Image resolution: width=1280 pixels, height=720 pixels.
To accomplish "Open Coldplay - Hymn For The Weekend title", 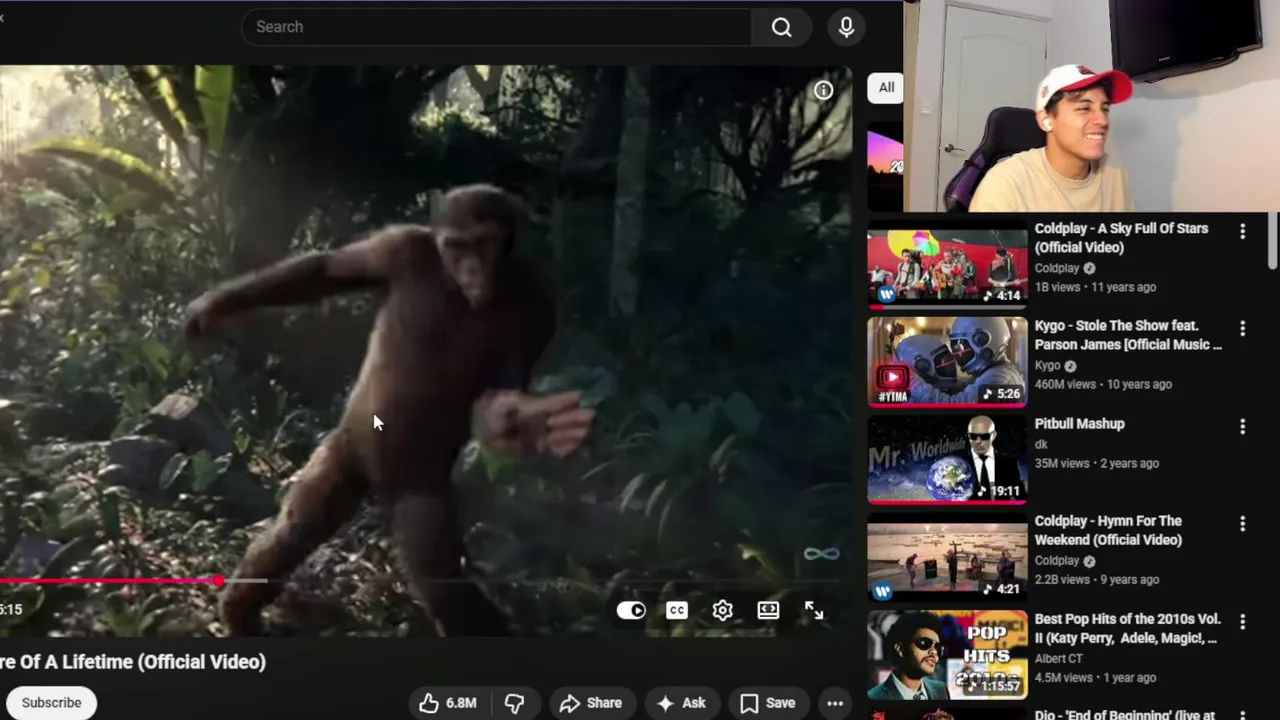I will click(x=1108, y=530).
